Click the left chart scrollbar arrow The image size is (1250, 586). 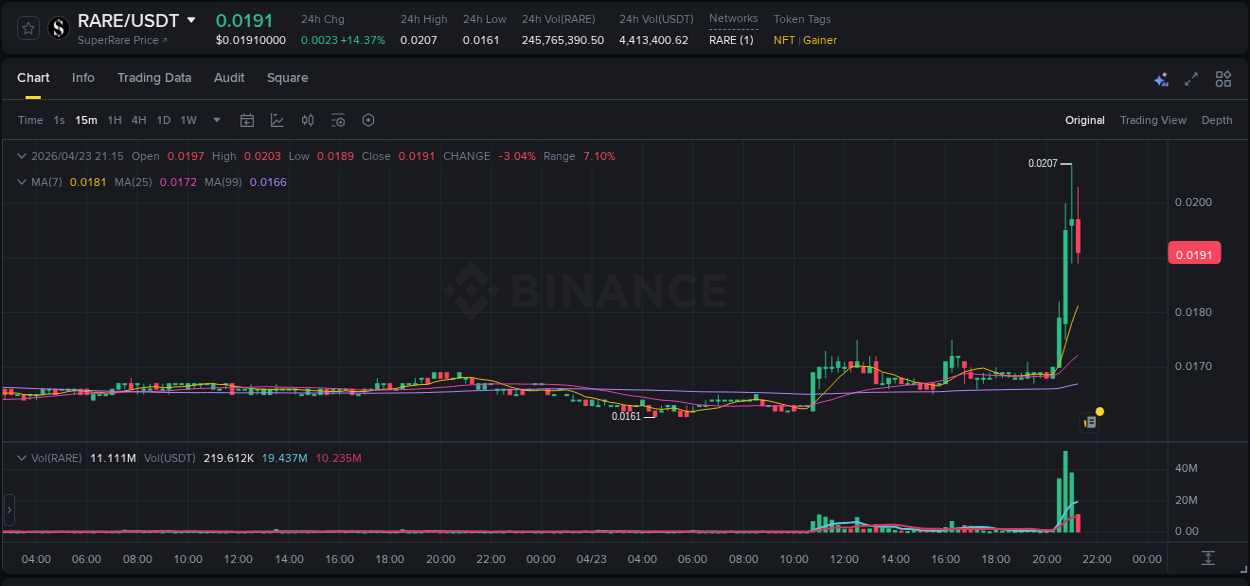click(x=9, y=510)
